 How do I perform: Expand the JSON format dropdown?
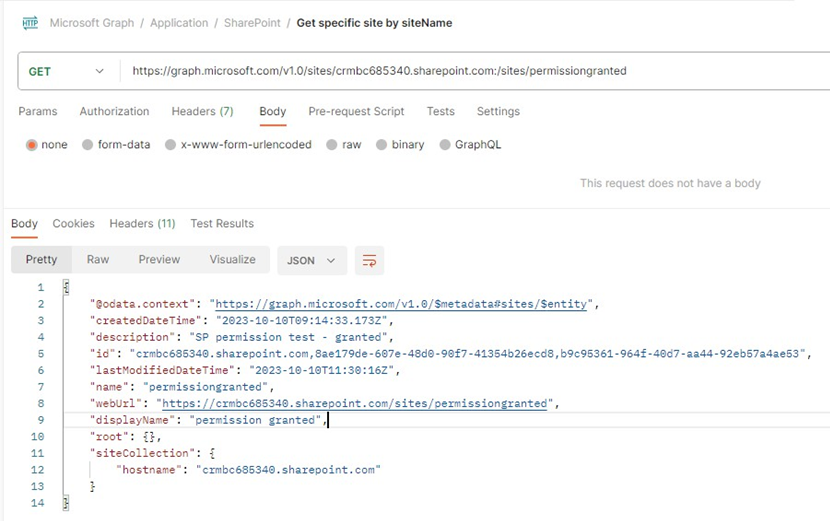click(x=312, y=260)
